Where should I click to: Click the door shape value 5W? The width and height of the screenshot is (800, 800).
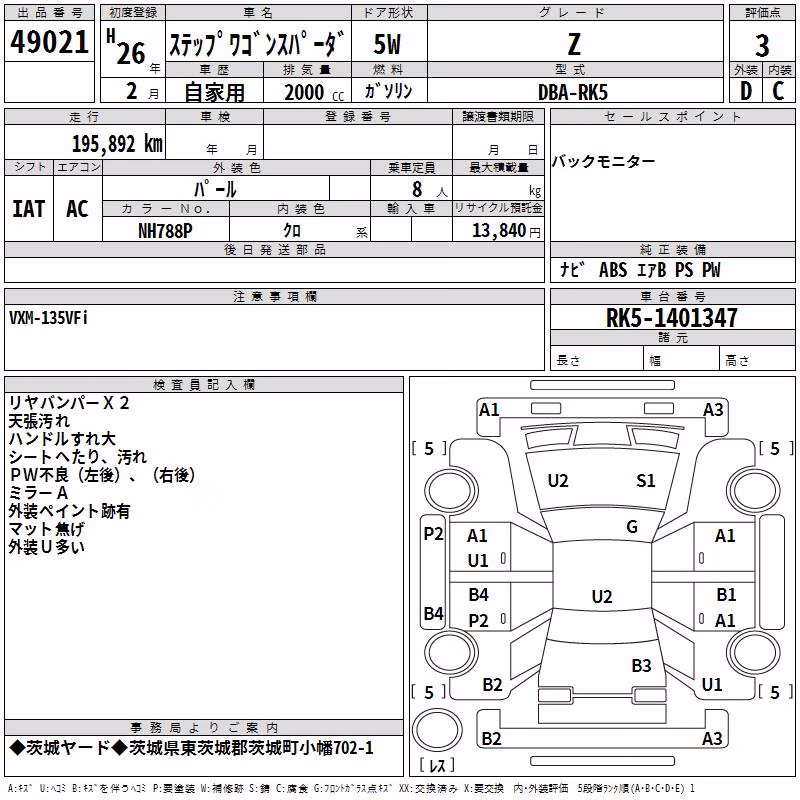pos(388,44)
